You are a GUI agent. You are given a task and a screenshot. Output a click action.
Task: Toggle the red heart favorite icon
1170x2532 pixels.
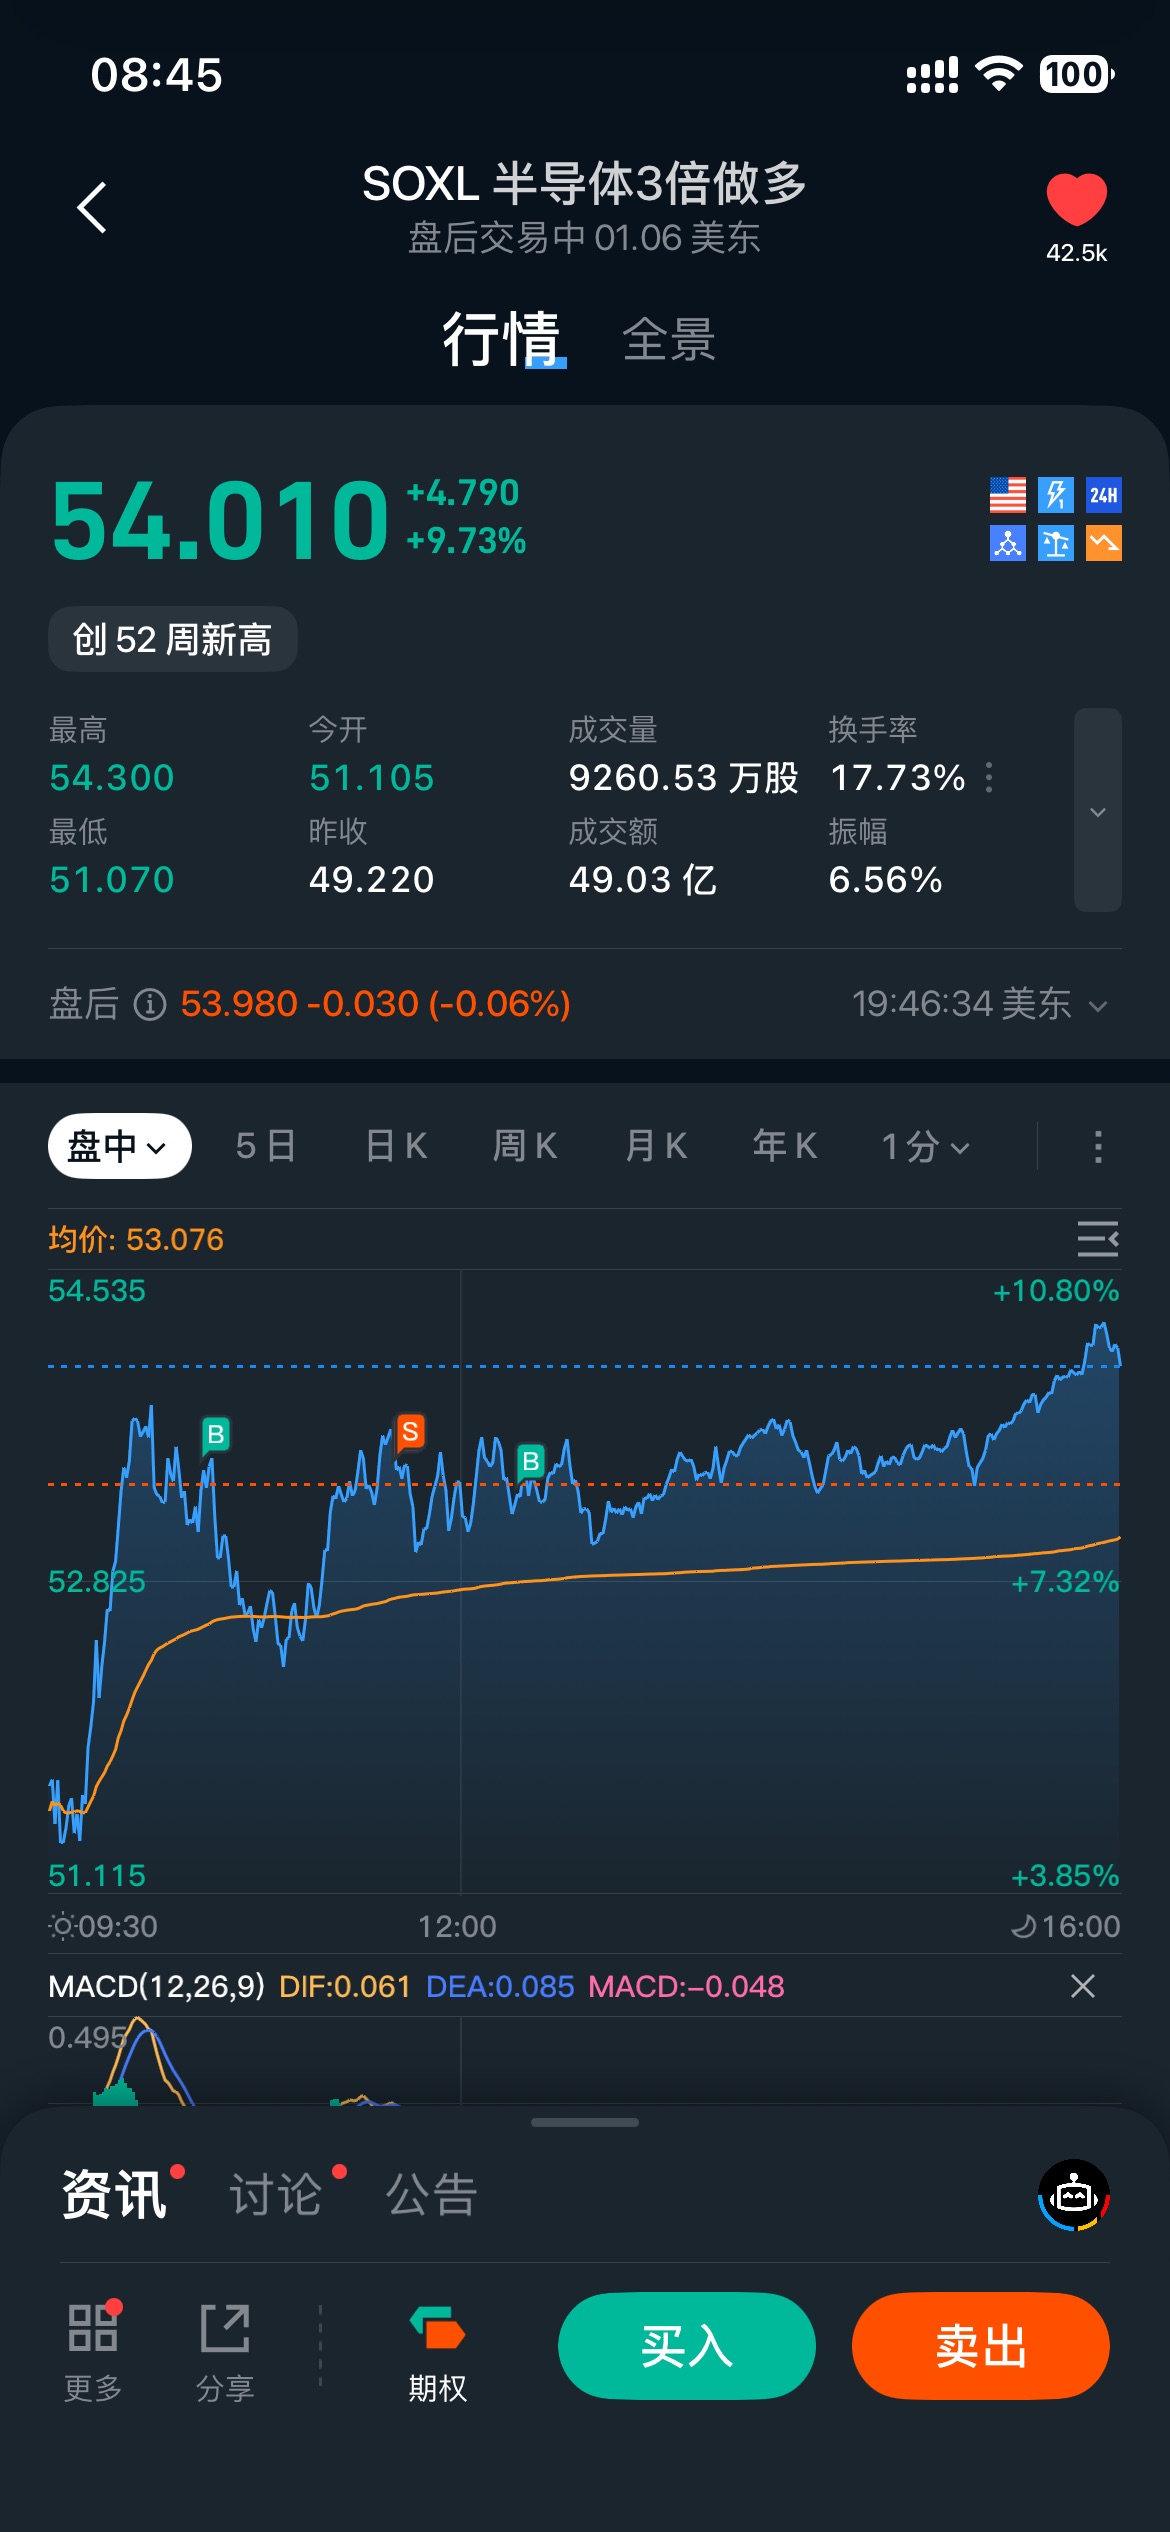pos(1076,199)
